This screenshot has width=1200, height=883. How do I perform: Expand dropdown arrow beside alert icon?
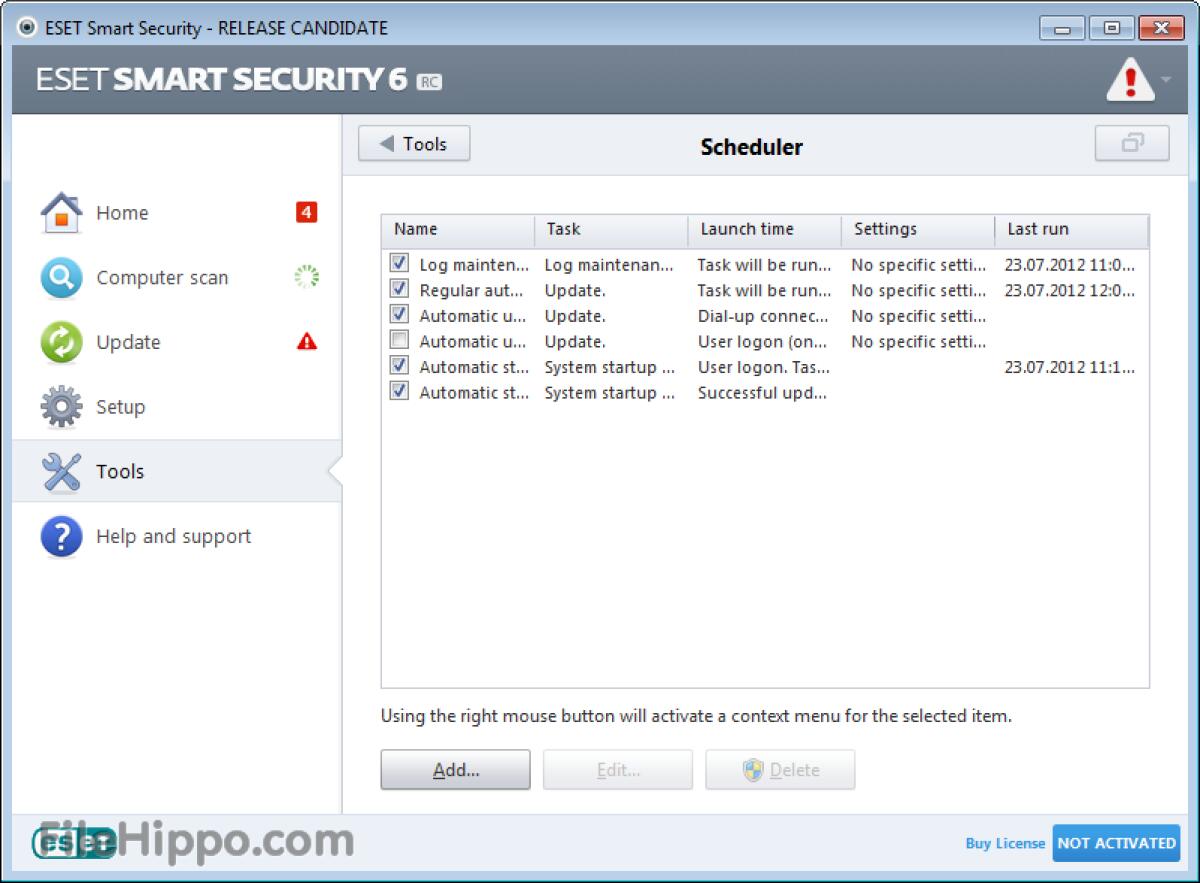[x=1167, y=80]
